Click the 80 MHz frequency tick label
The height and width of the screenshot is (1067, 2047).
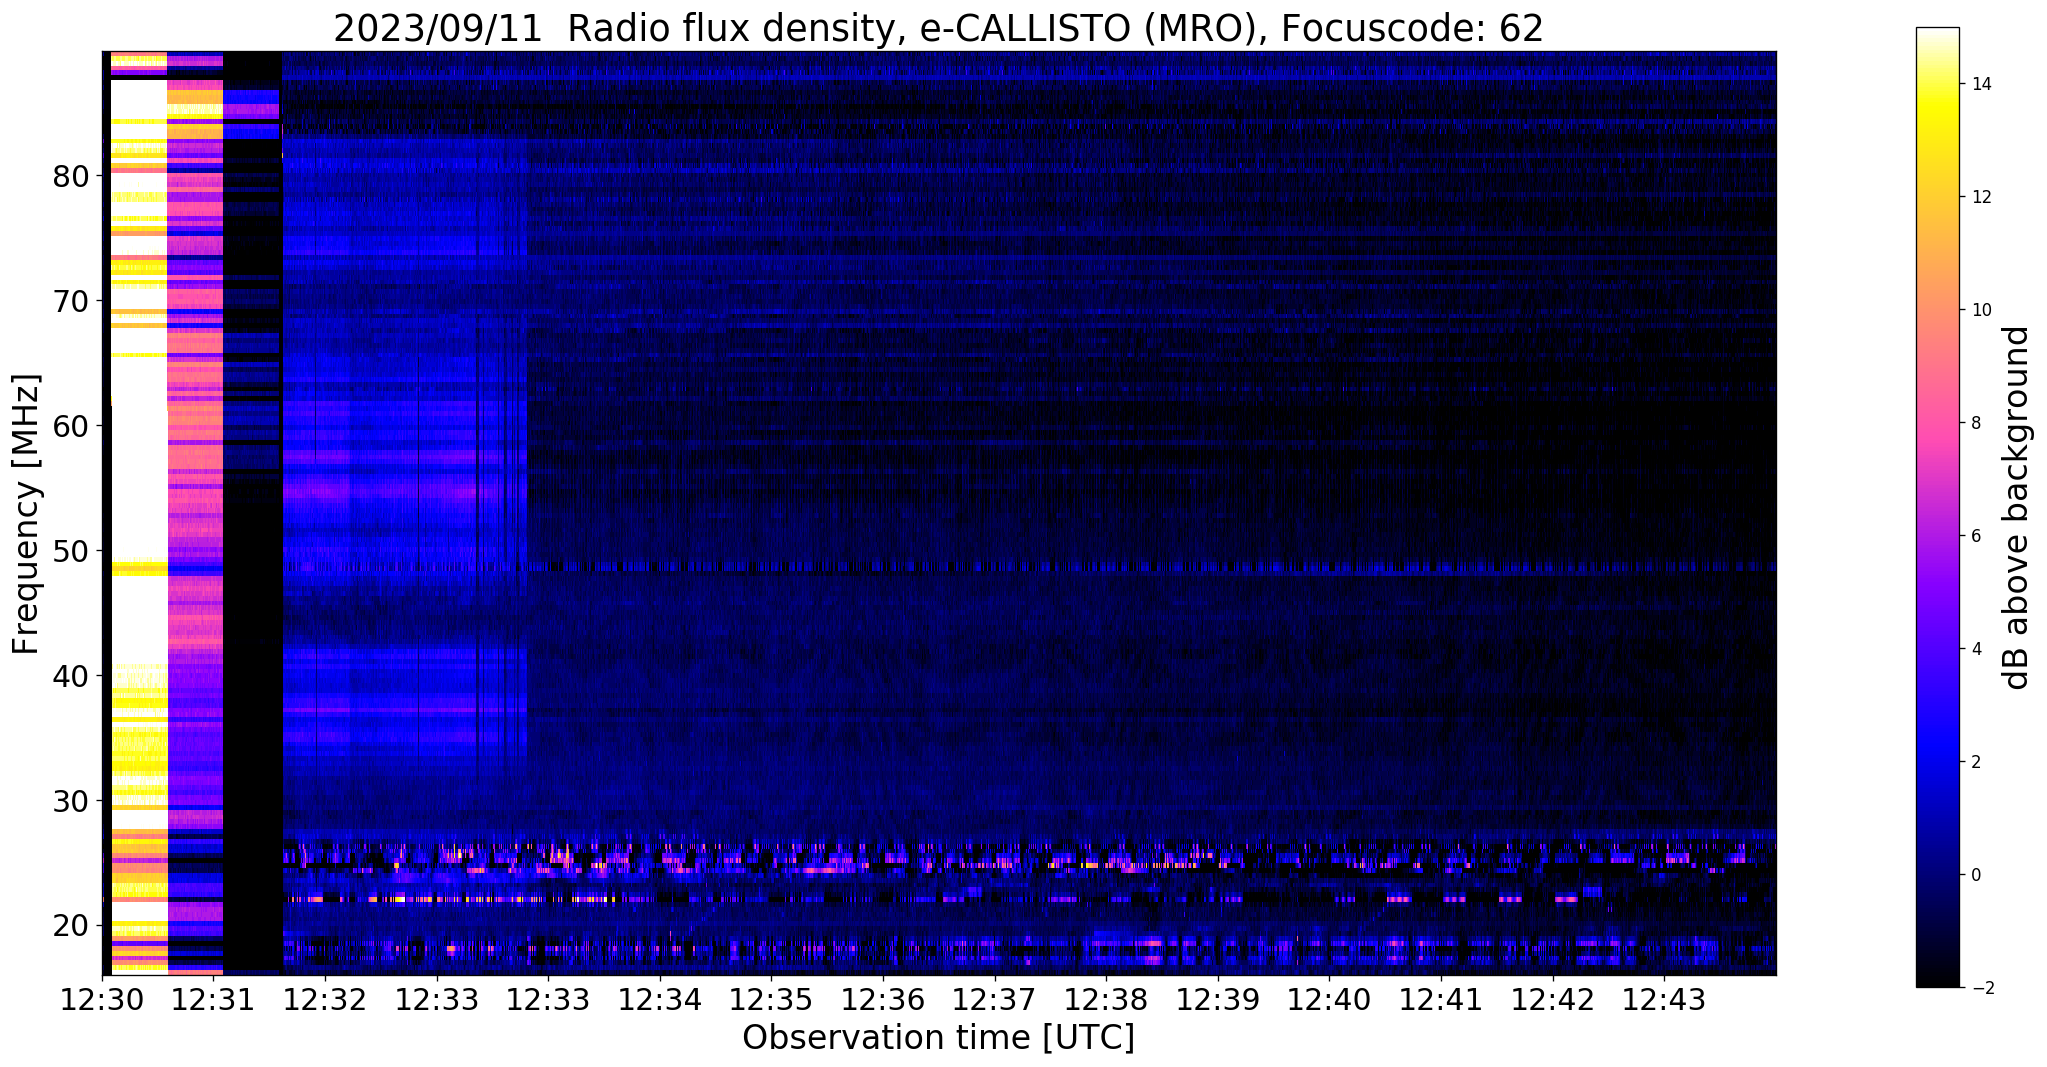pyautogui.click(x=71, y=176)
